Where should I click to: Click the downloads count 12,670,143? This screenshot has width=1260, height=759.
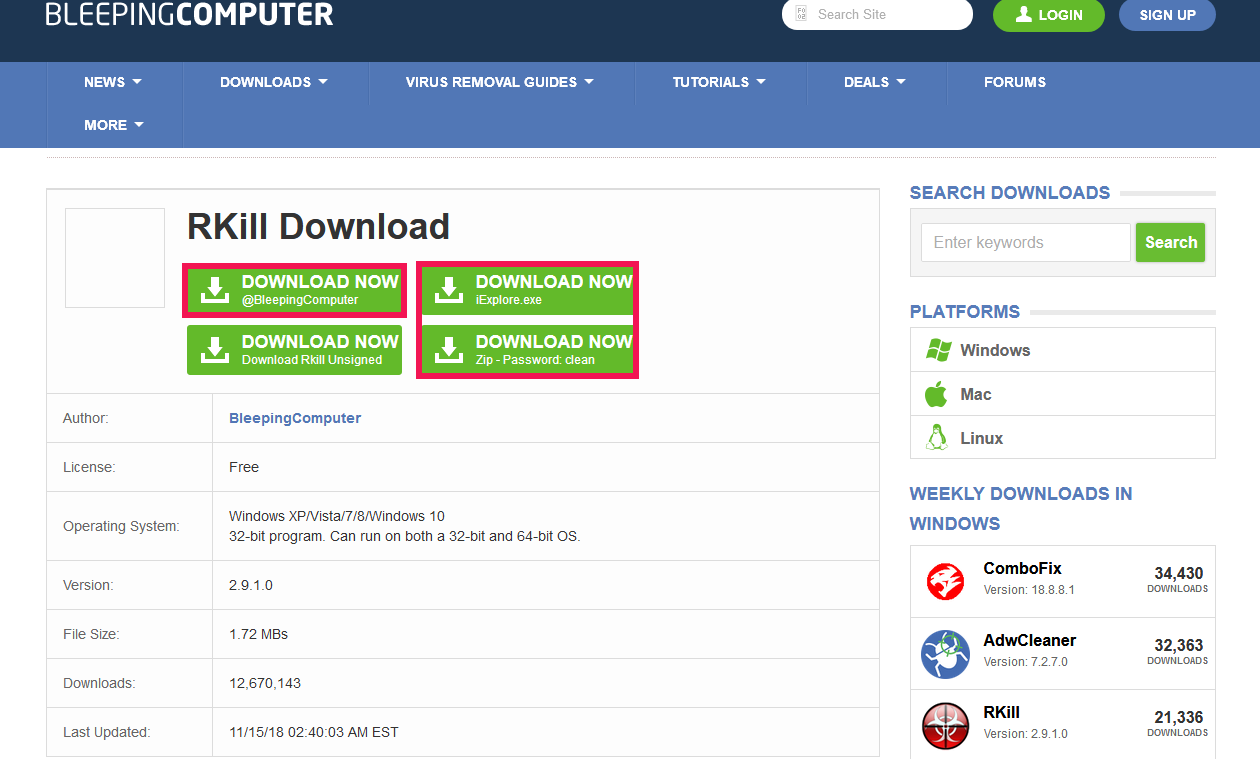pyautogui.click(x=265, y=683)
